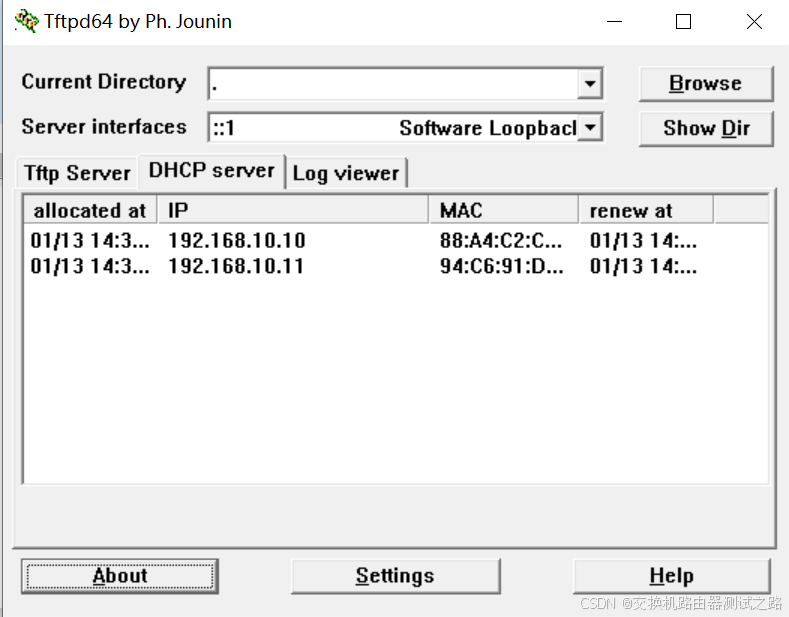Click the Help button
Viewport: 789px width, 617px height.
(x=672, y=576)
